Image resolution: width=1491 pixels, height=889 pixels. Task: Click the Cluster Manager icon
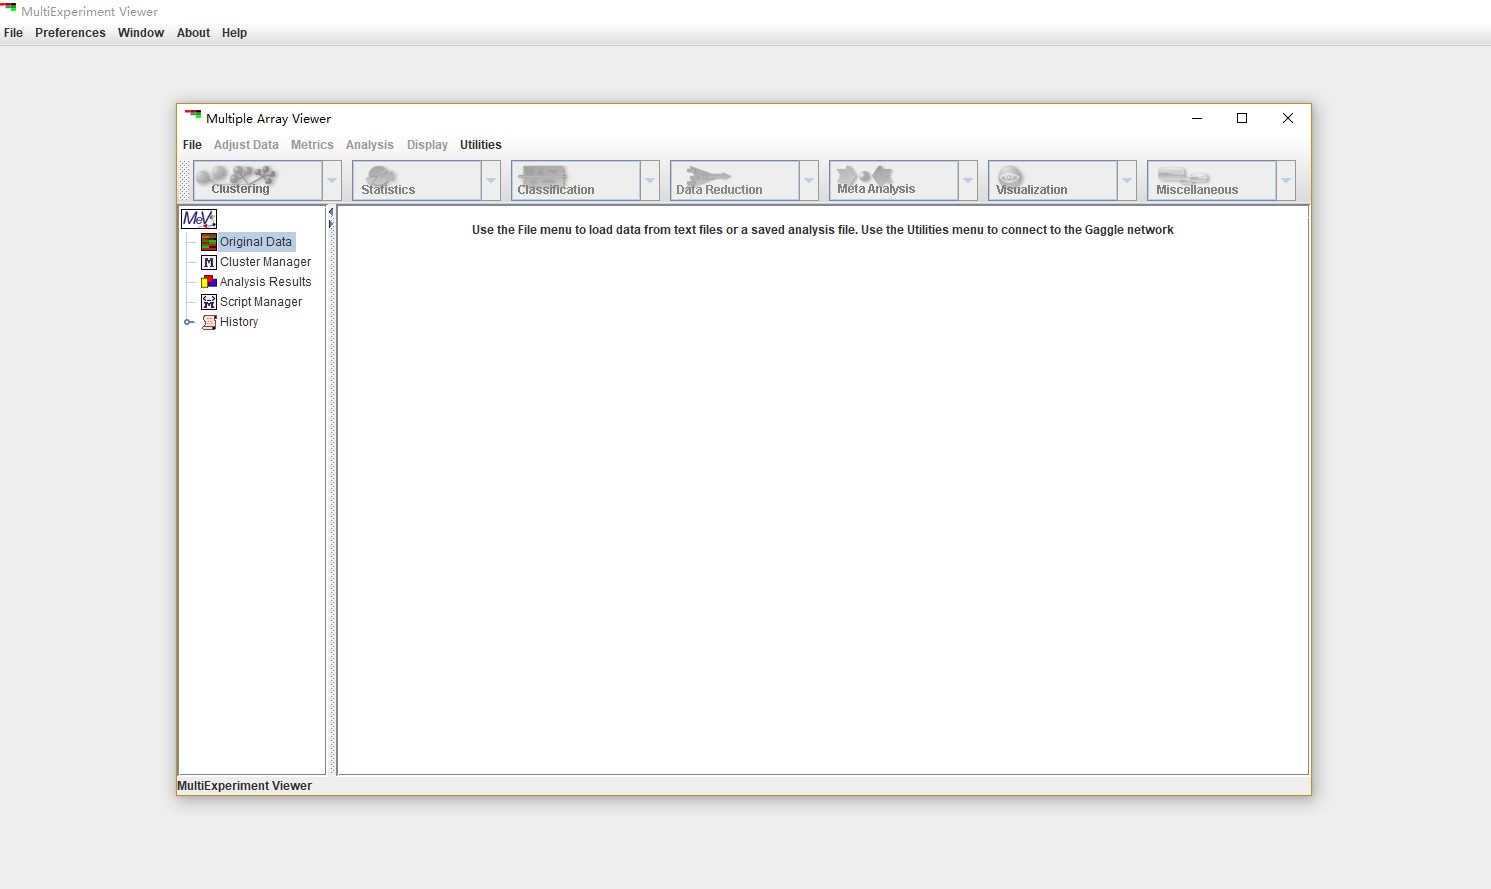tap(209, 262)
